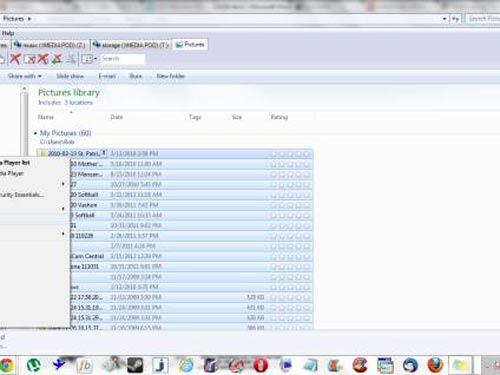
Task: Click the toolbar Search field
Action: pos(123,59)
